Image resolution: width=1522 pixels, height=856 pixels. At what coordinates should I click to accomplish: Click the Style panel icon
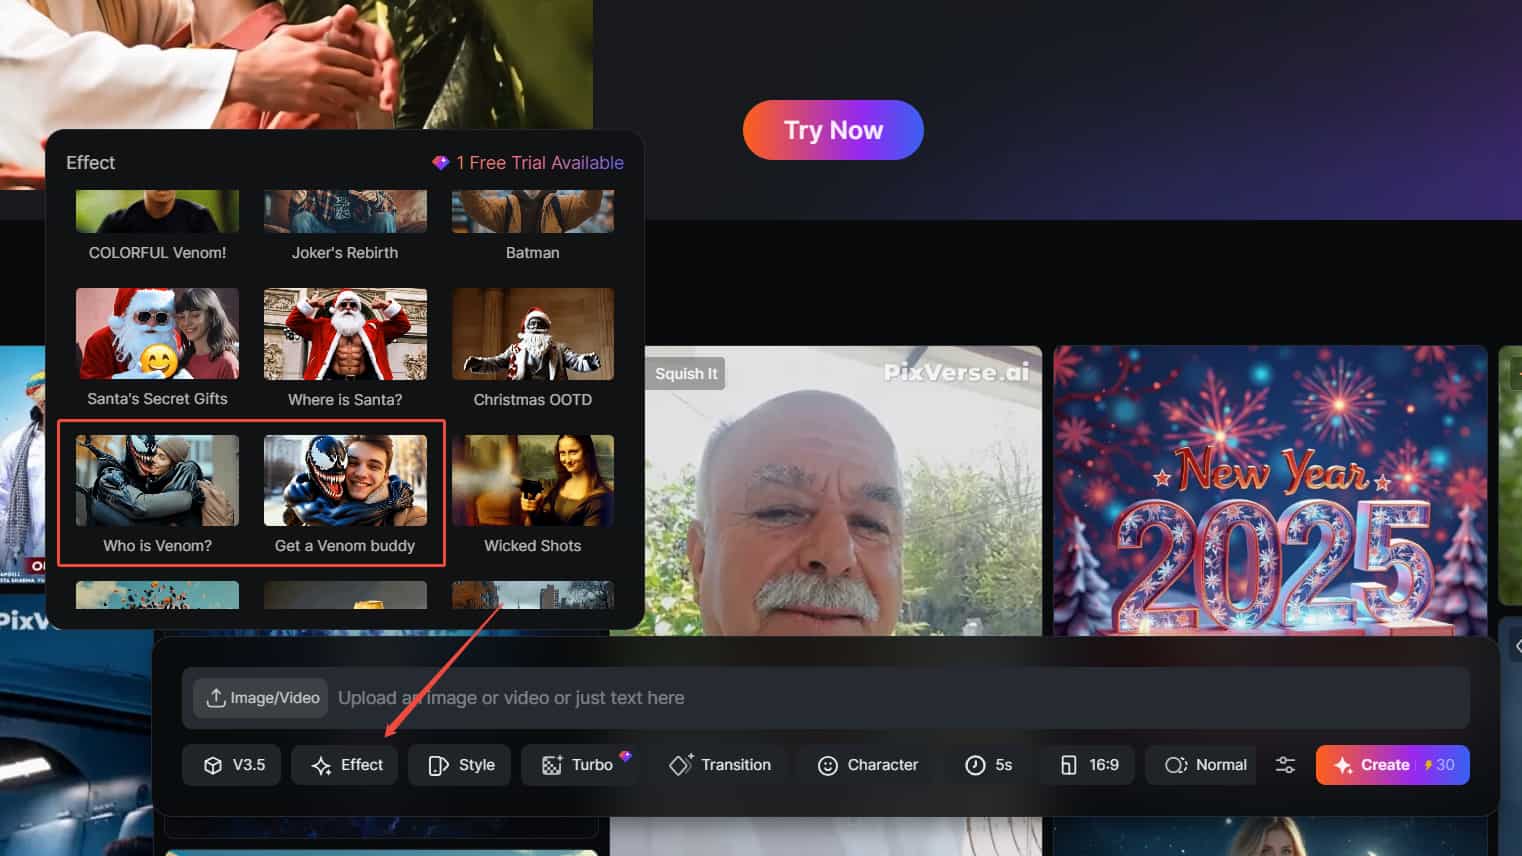coord(438,765)
